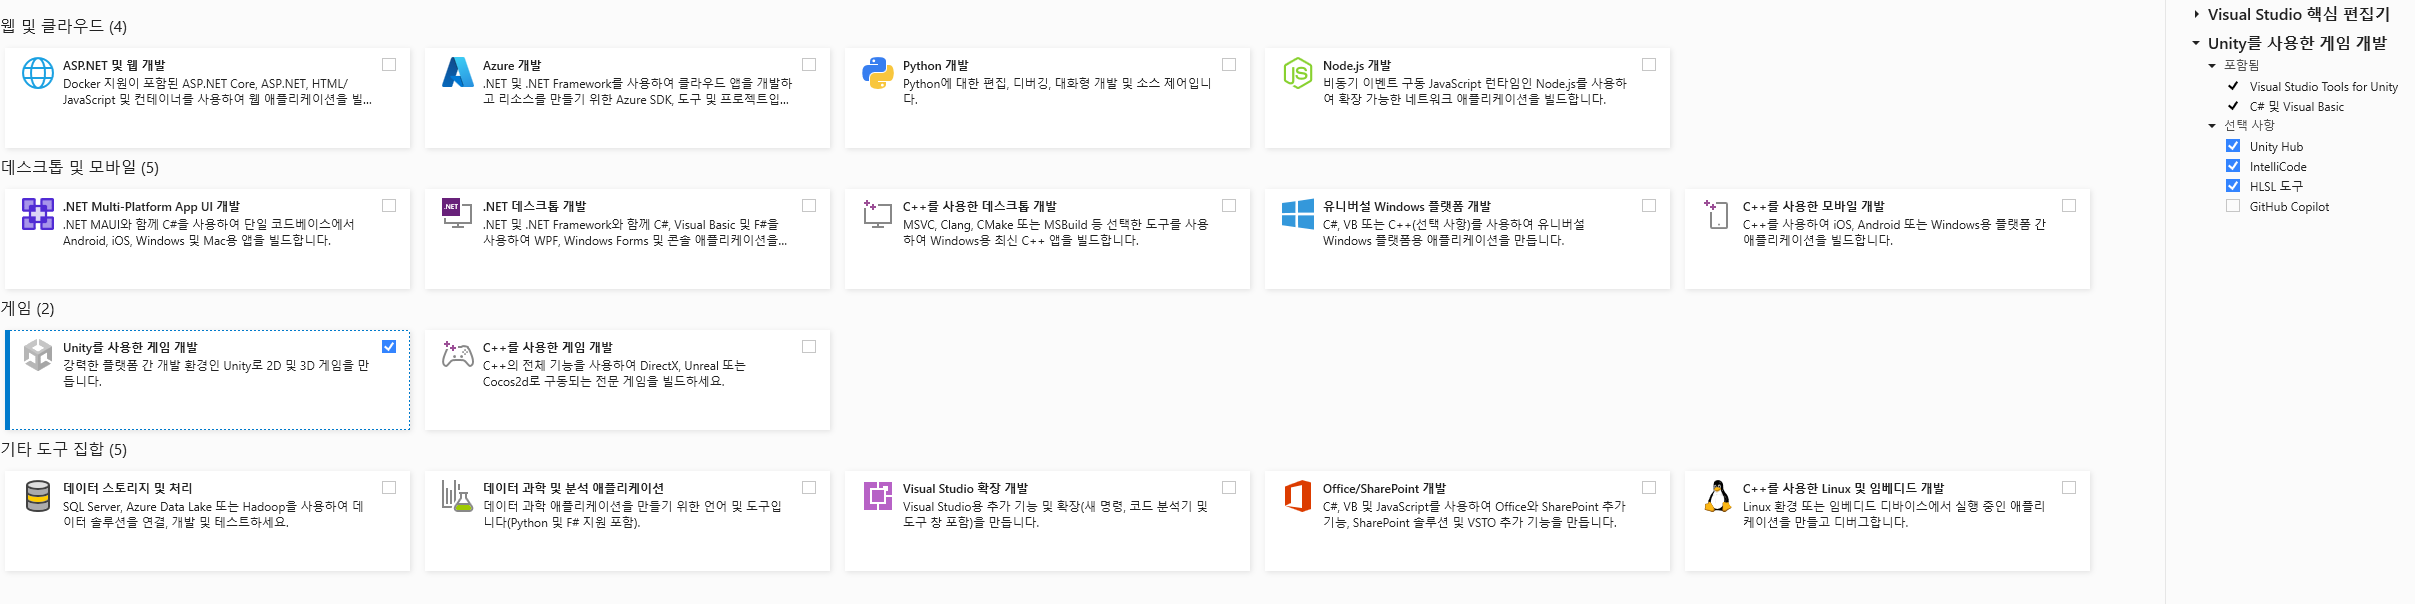This screenshot has height=604, width=2415.
Task: Click the C++ 게임 개발 gamepad icon
Action: click(x=458, y=355)
